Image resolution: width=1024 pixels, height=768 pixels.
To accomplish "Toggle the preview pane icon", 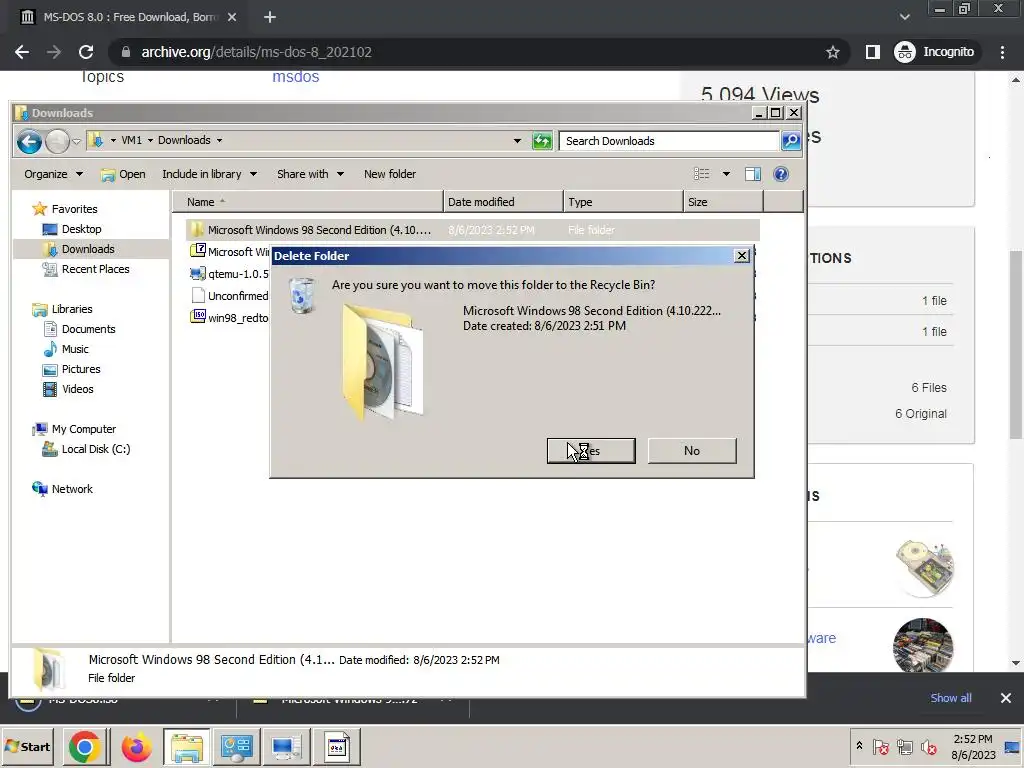I will click(753, 174).
